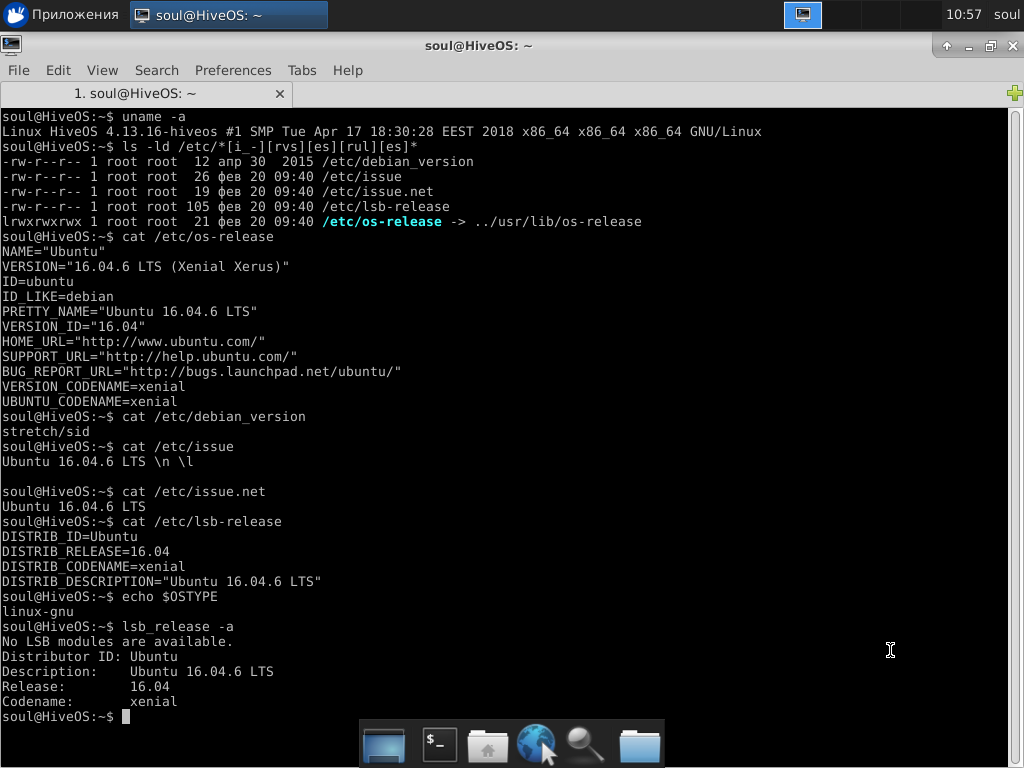1024x768 pixels.
Task: Click the 'Linux HiveOS 4.13.16-hiveos' output line
Action: (x=381, y=132)
